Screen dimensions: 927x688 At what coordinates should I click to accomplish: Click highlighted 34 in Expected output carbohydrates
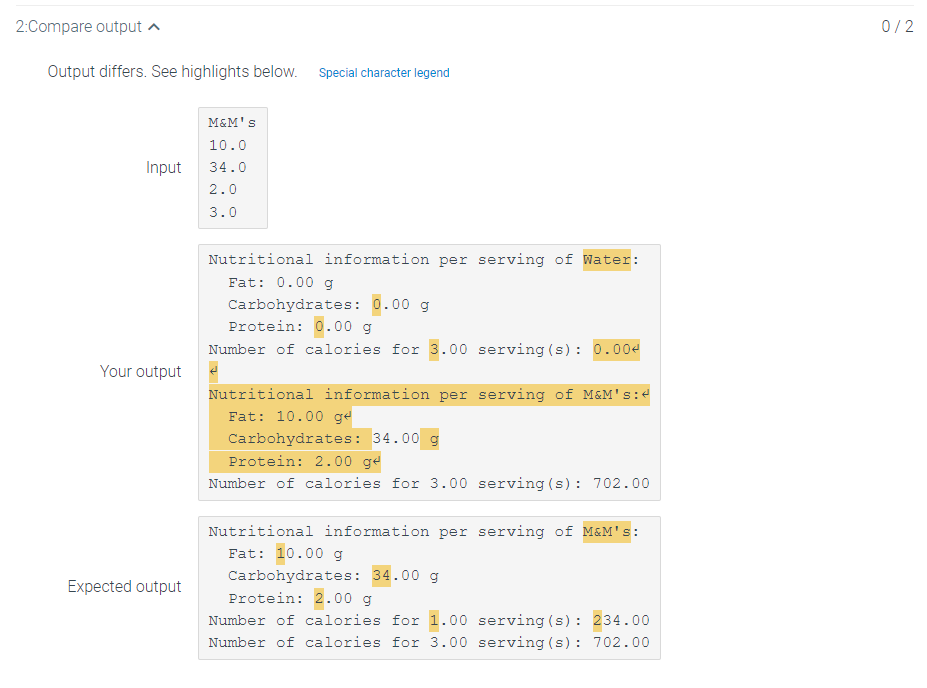[381, 576]
